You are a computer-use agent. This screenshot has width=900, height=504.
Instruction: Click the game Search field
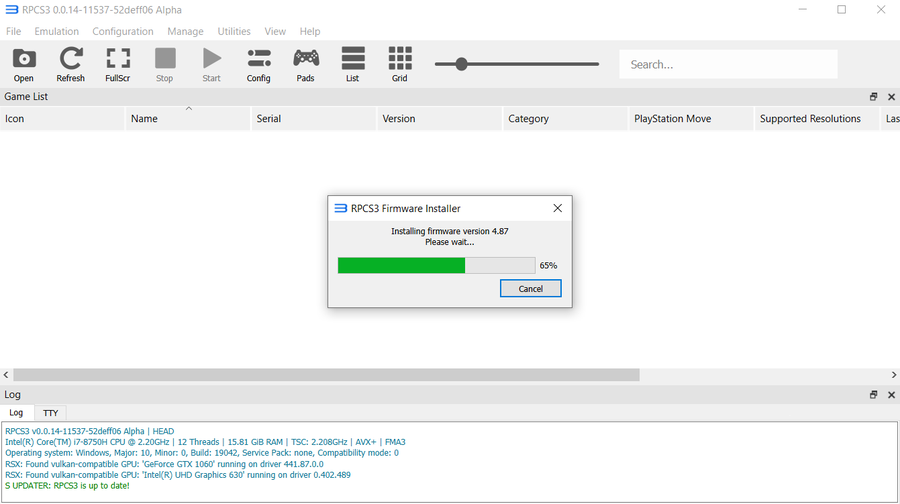point(728,64)
